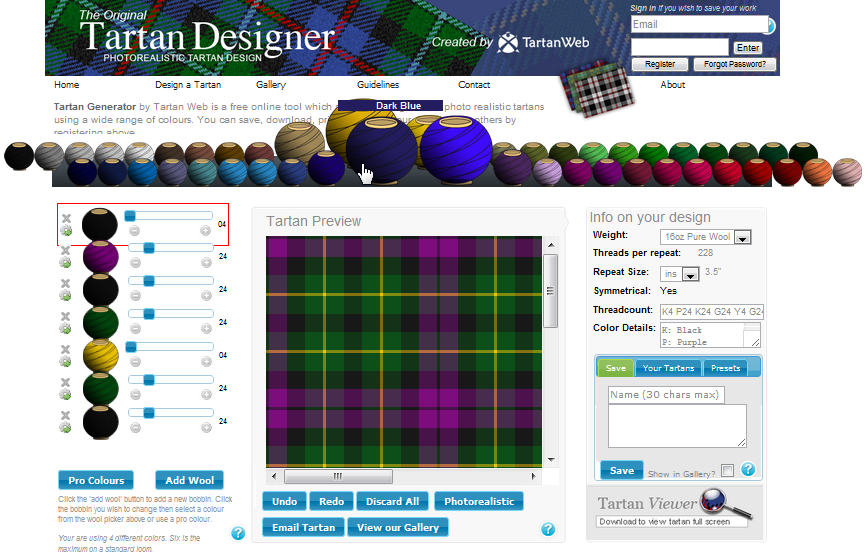Open help icon below the wool instructions
The height and width of the screenshot is (559, 868).
[x=238, y=533]
